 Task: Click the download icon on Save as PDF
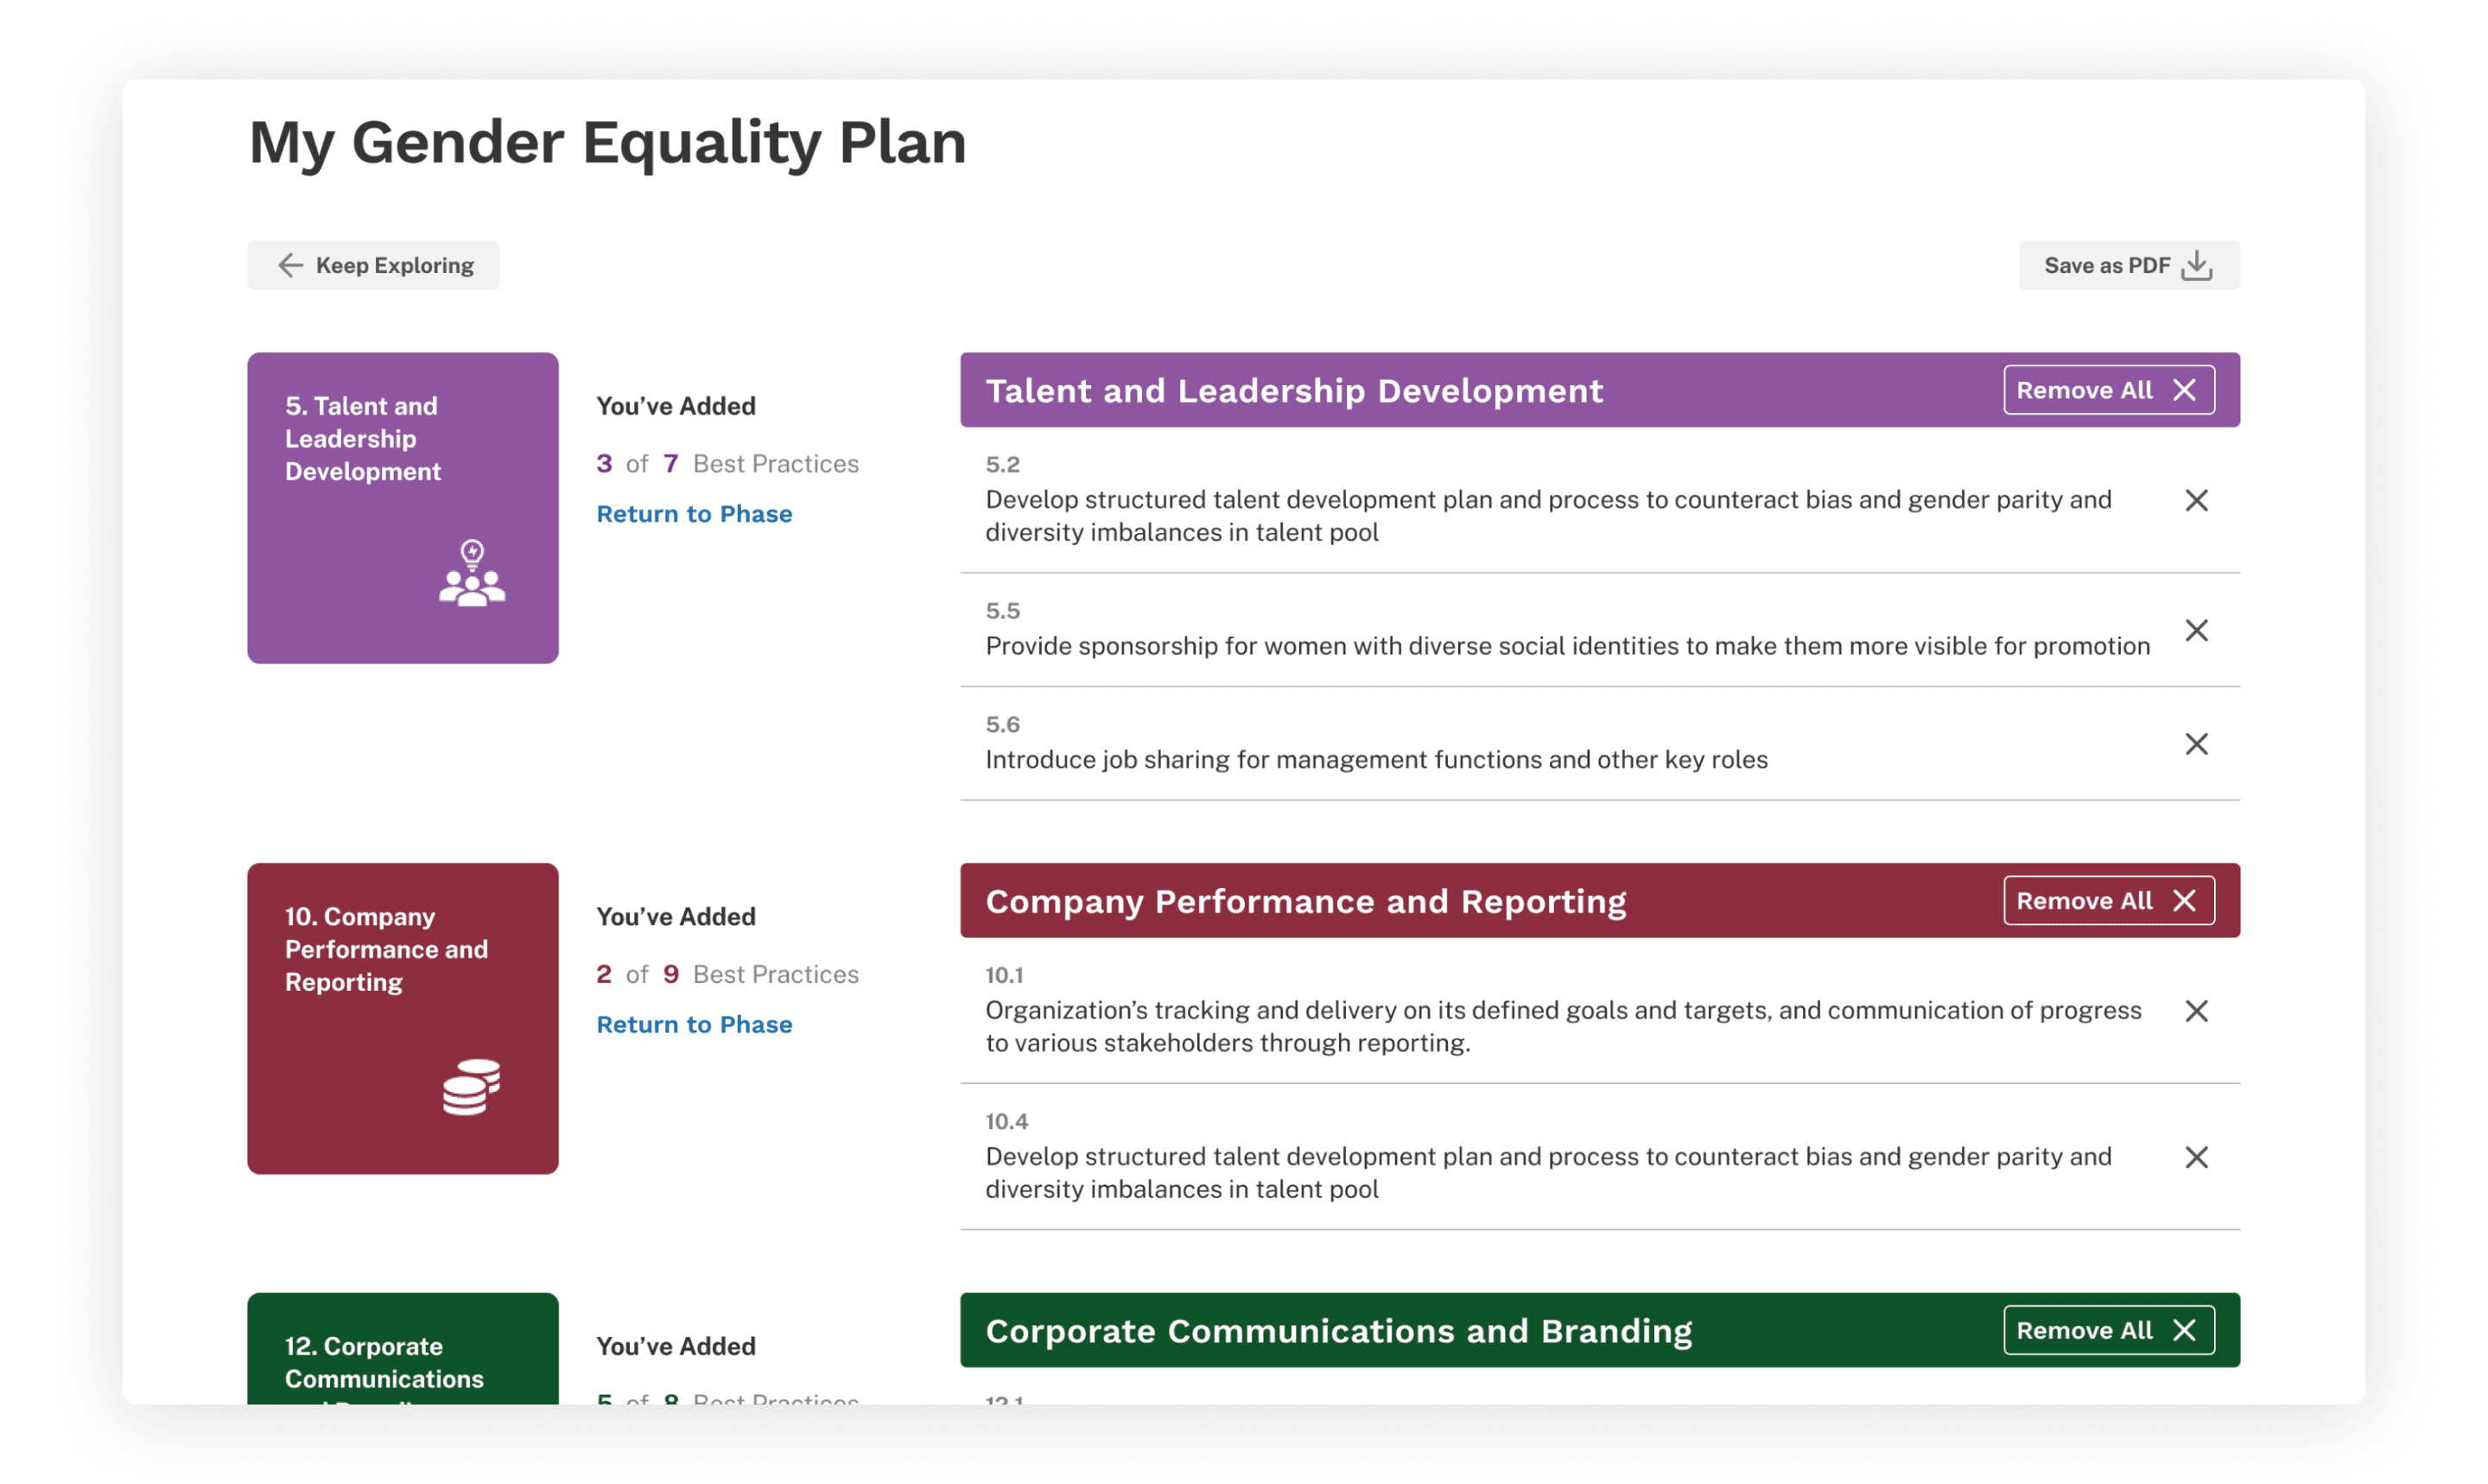(2197, 265)
